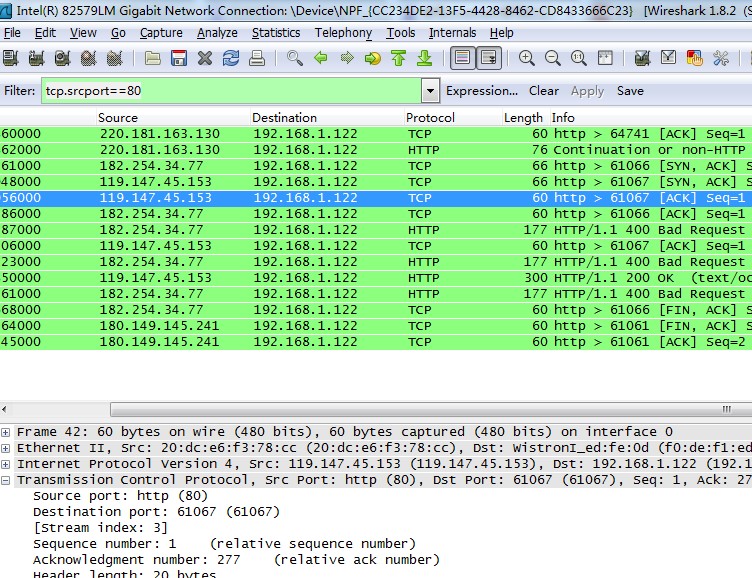
Task: Open preferences tools icon
Action: 721,59
